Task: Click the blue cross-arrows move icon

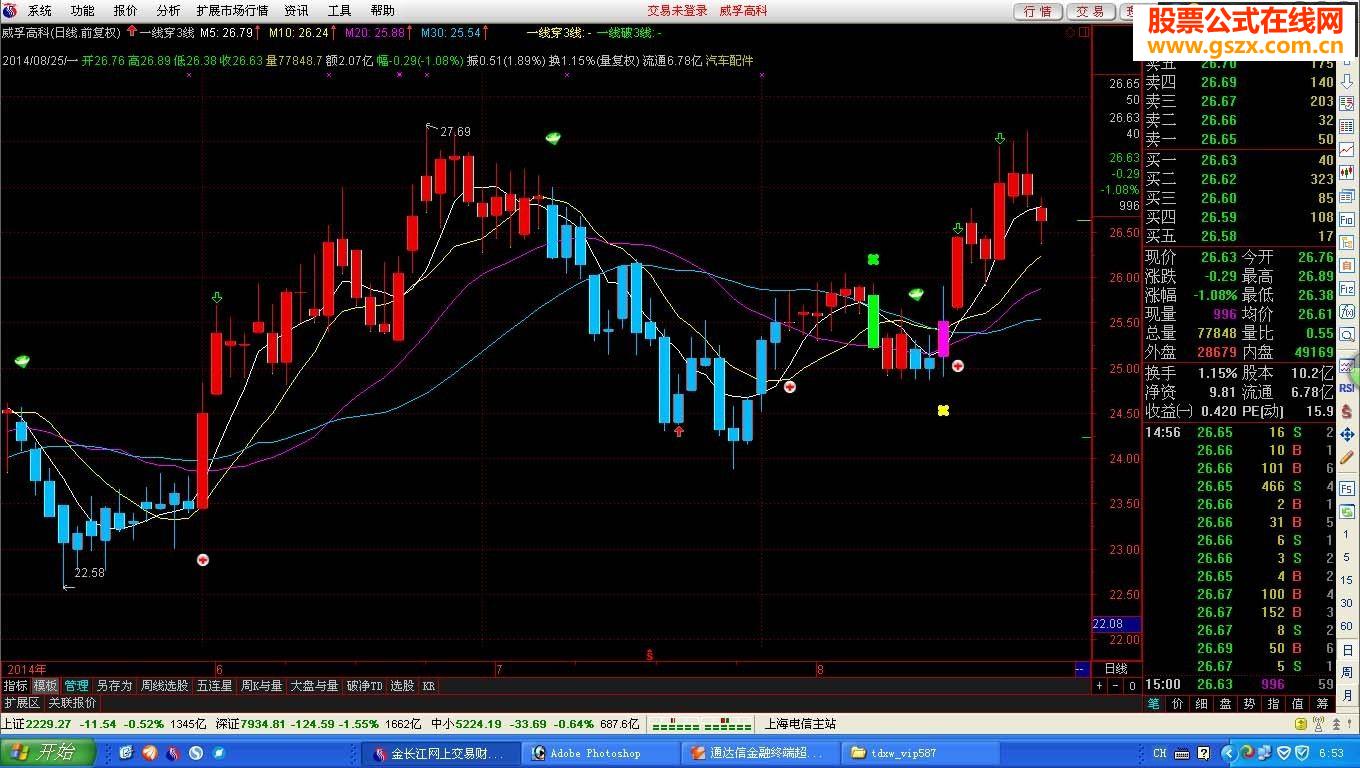Action: click(1347, 435)
